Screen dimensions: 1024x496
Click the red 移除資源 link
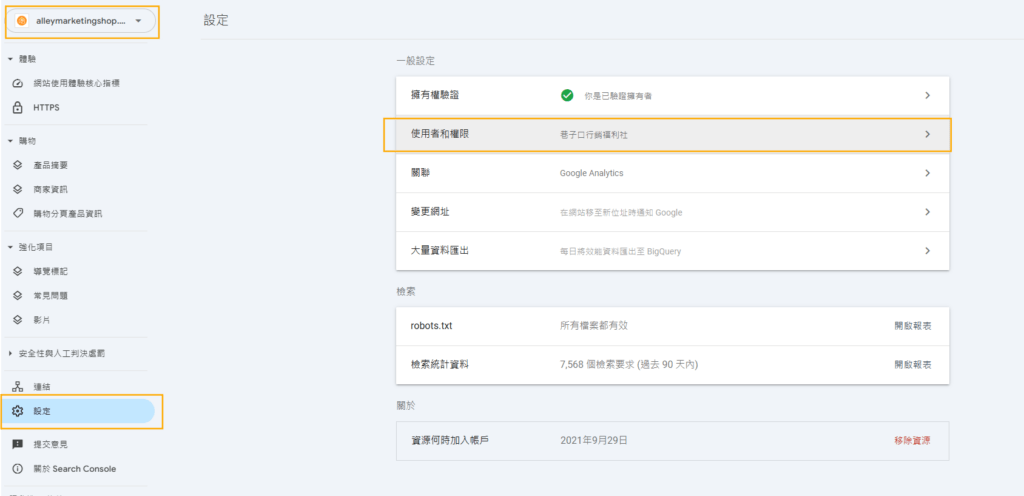tap(912, 440)
